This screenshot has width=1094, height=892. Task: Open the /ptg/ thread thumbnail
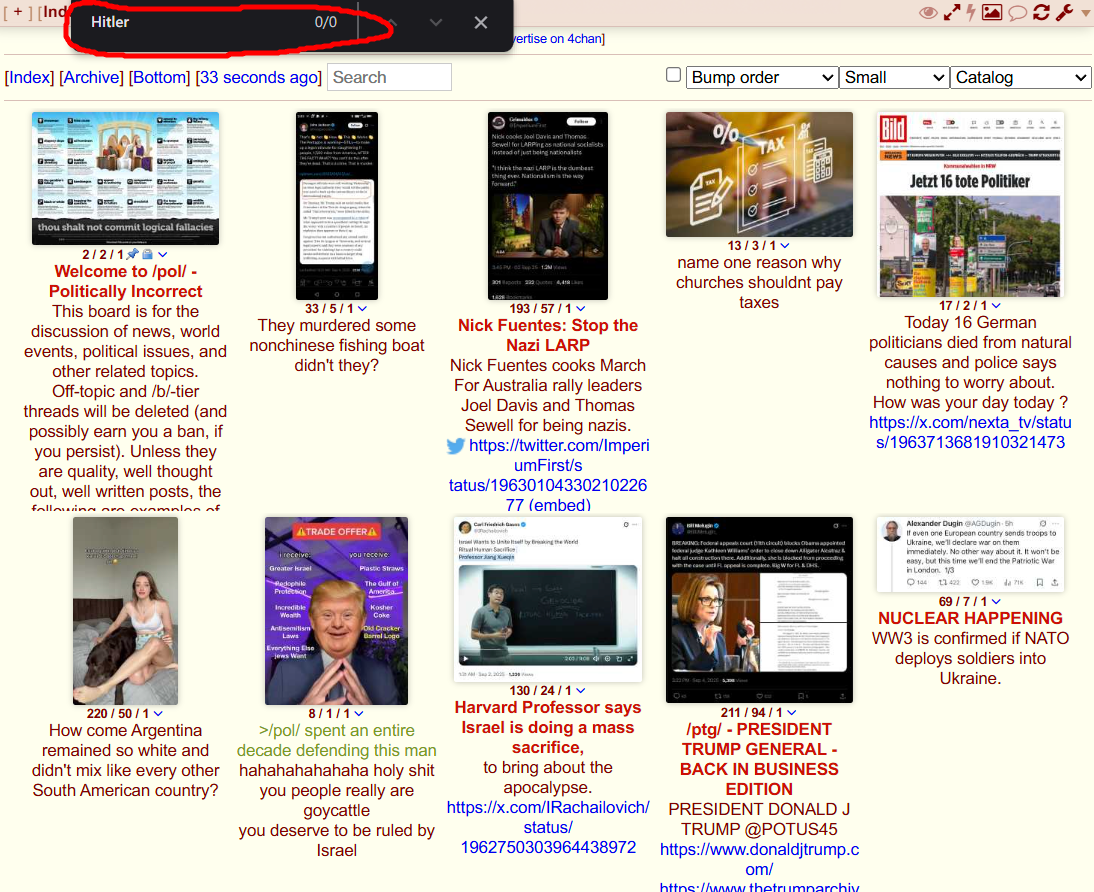(759, 610)
